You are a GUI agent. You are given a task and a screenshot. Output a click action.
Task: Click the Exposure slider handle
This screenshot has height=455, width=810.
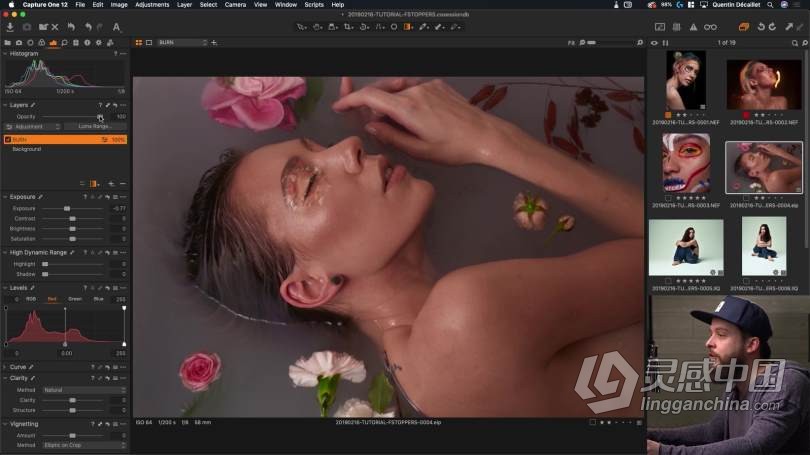point(67,209)
